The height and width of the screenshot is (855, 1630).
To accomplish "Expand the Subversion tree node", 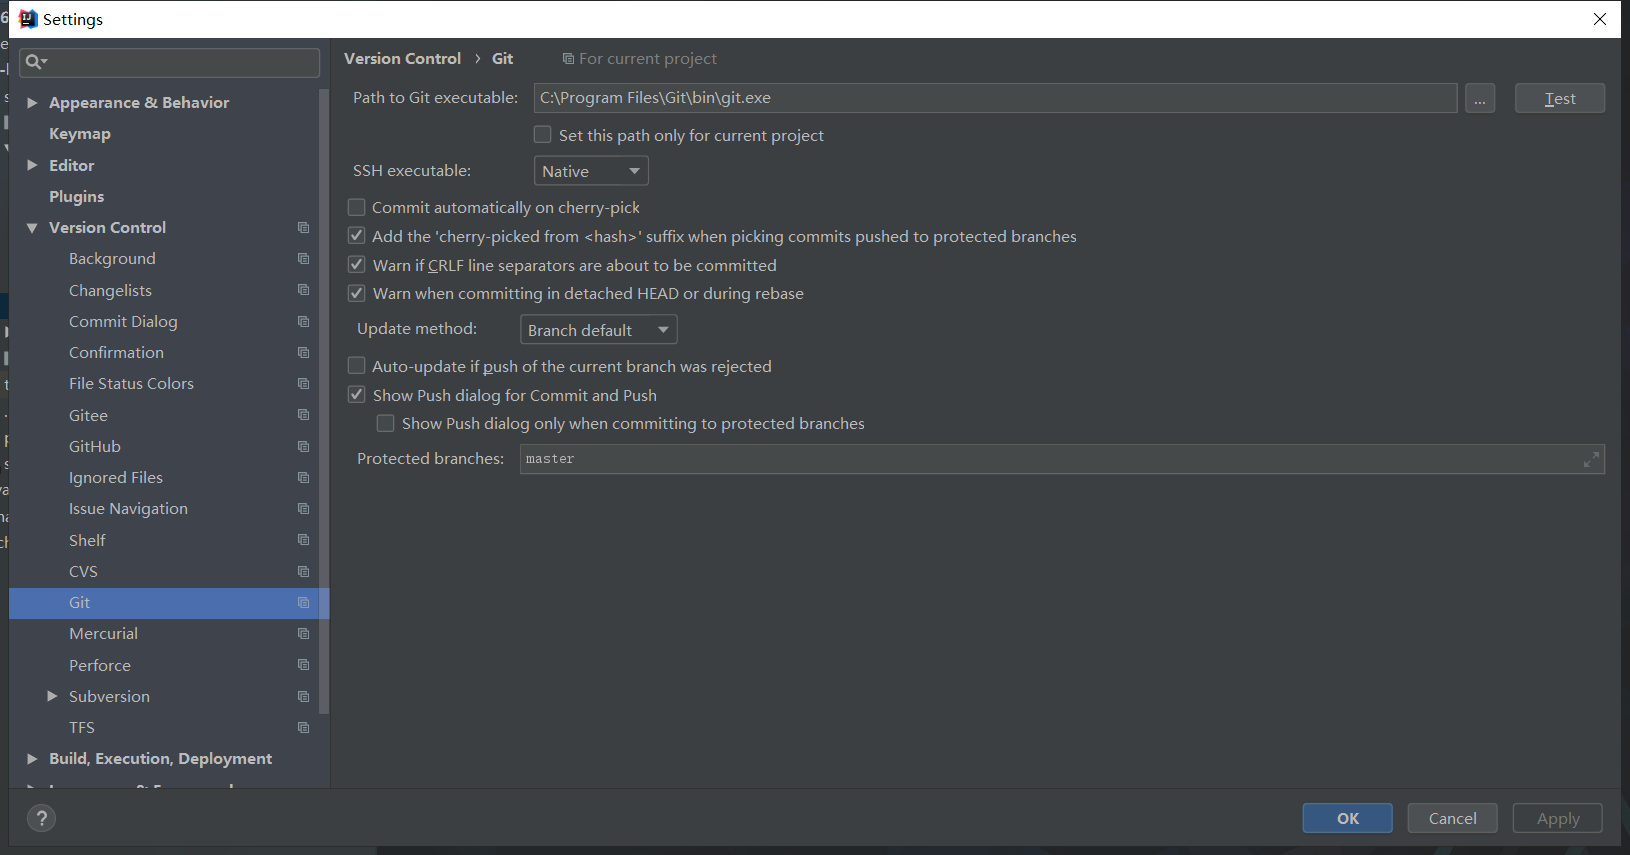I will (x=52, y=696).
